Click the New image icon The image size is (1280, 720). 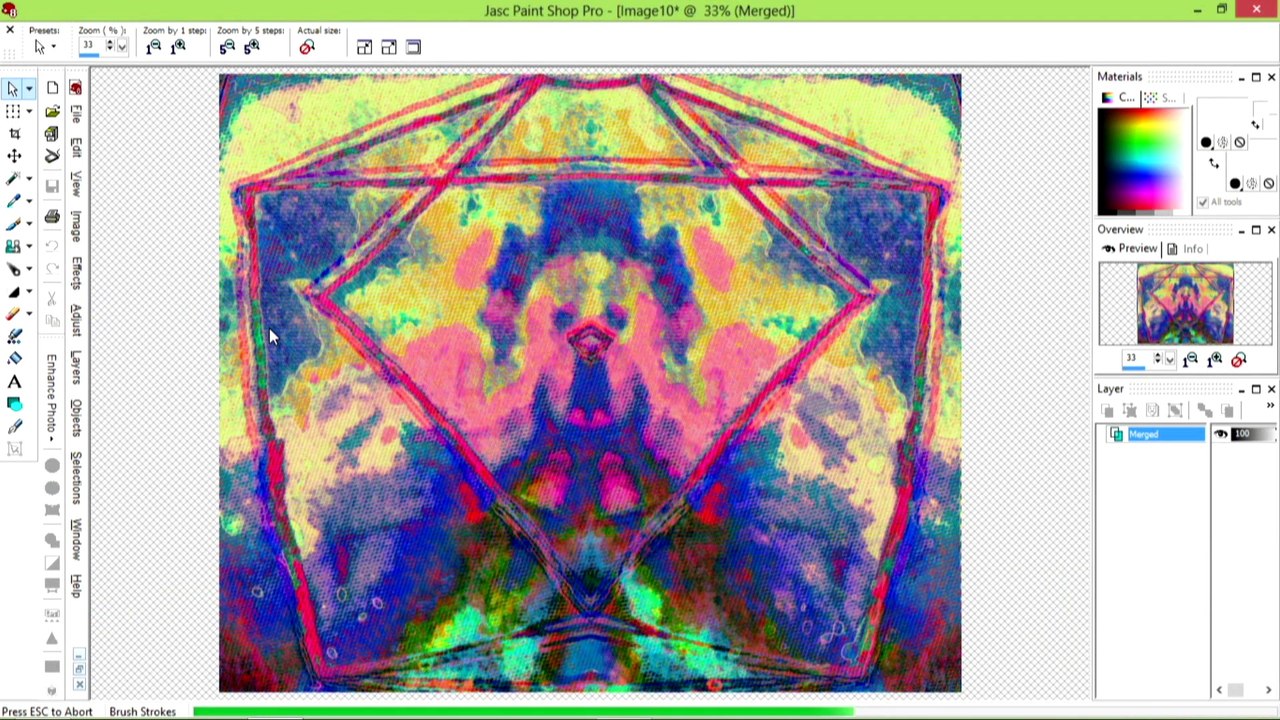(x=52, y=88)
